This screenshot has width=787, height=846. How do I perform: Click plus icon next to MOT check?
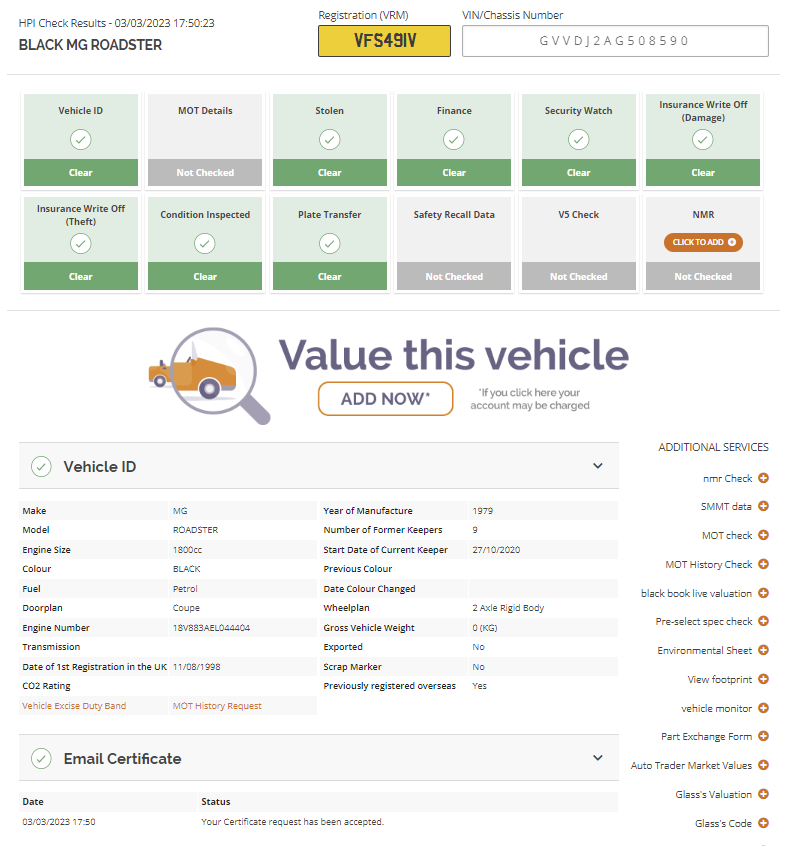(763, 535)
